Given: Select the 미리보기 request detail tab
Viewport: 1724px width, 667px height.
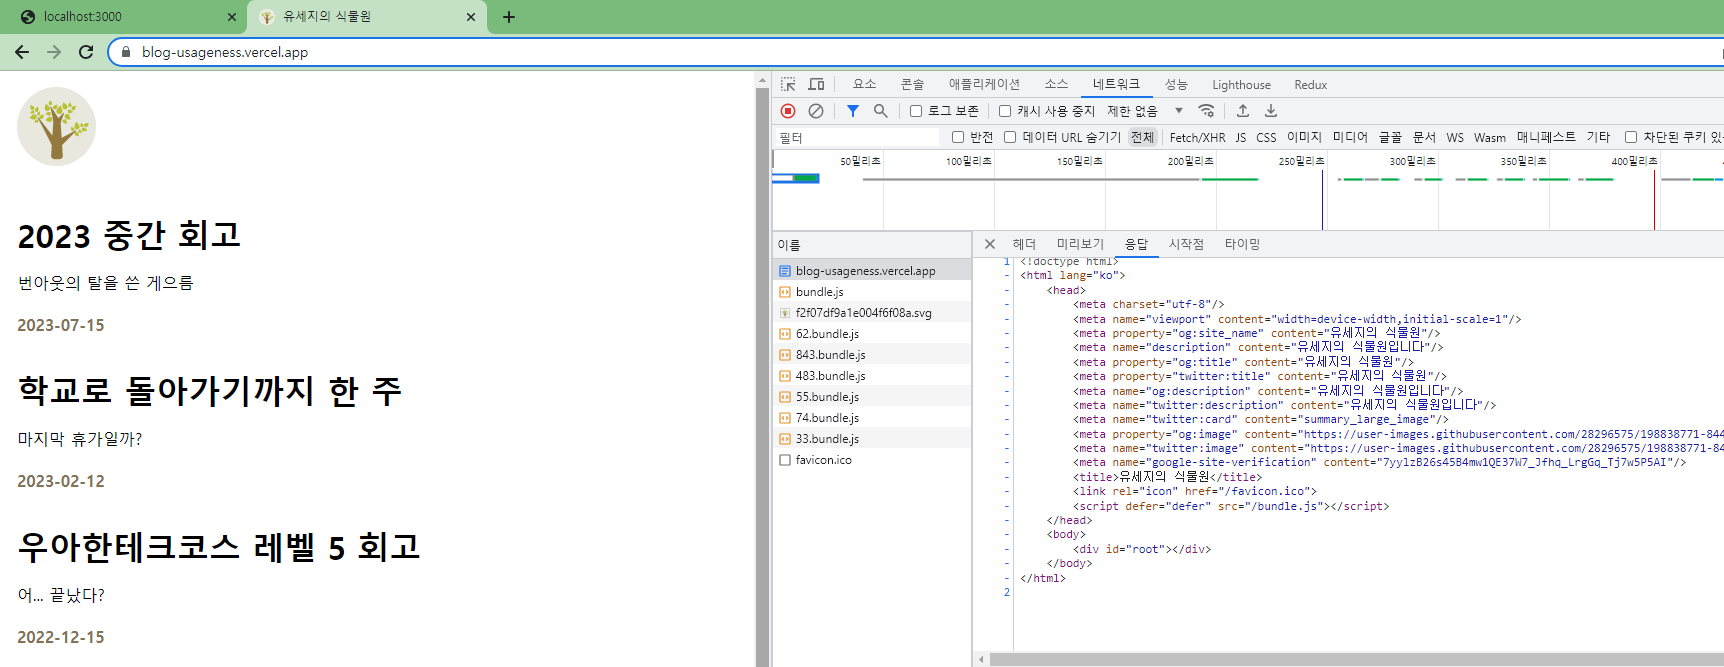Looking at the screenshot, I should point(1080,244).
